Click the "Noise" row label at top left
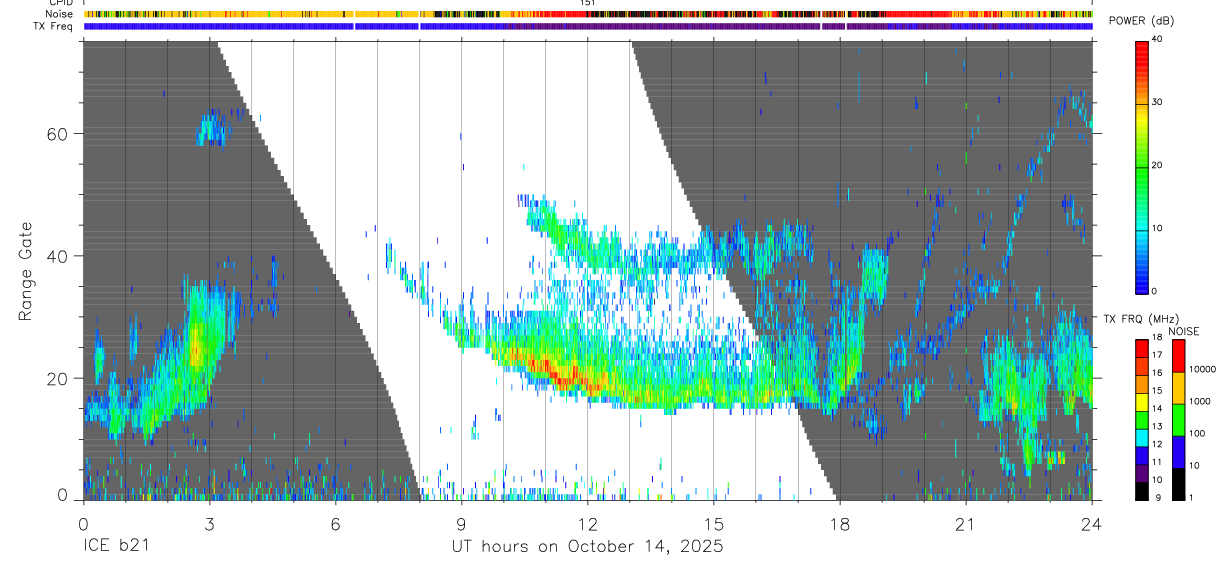1228x567 pixels. click(60, 14)
